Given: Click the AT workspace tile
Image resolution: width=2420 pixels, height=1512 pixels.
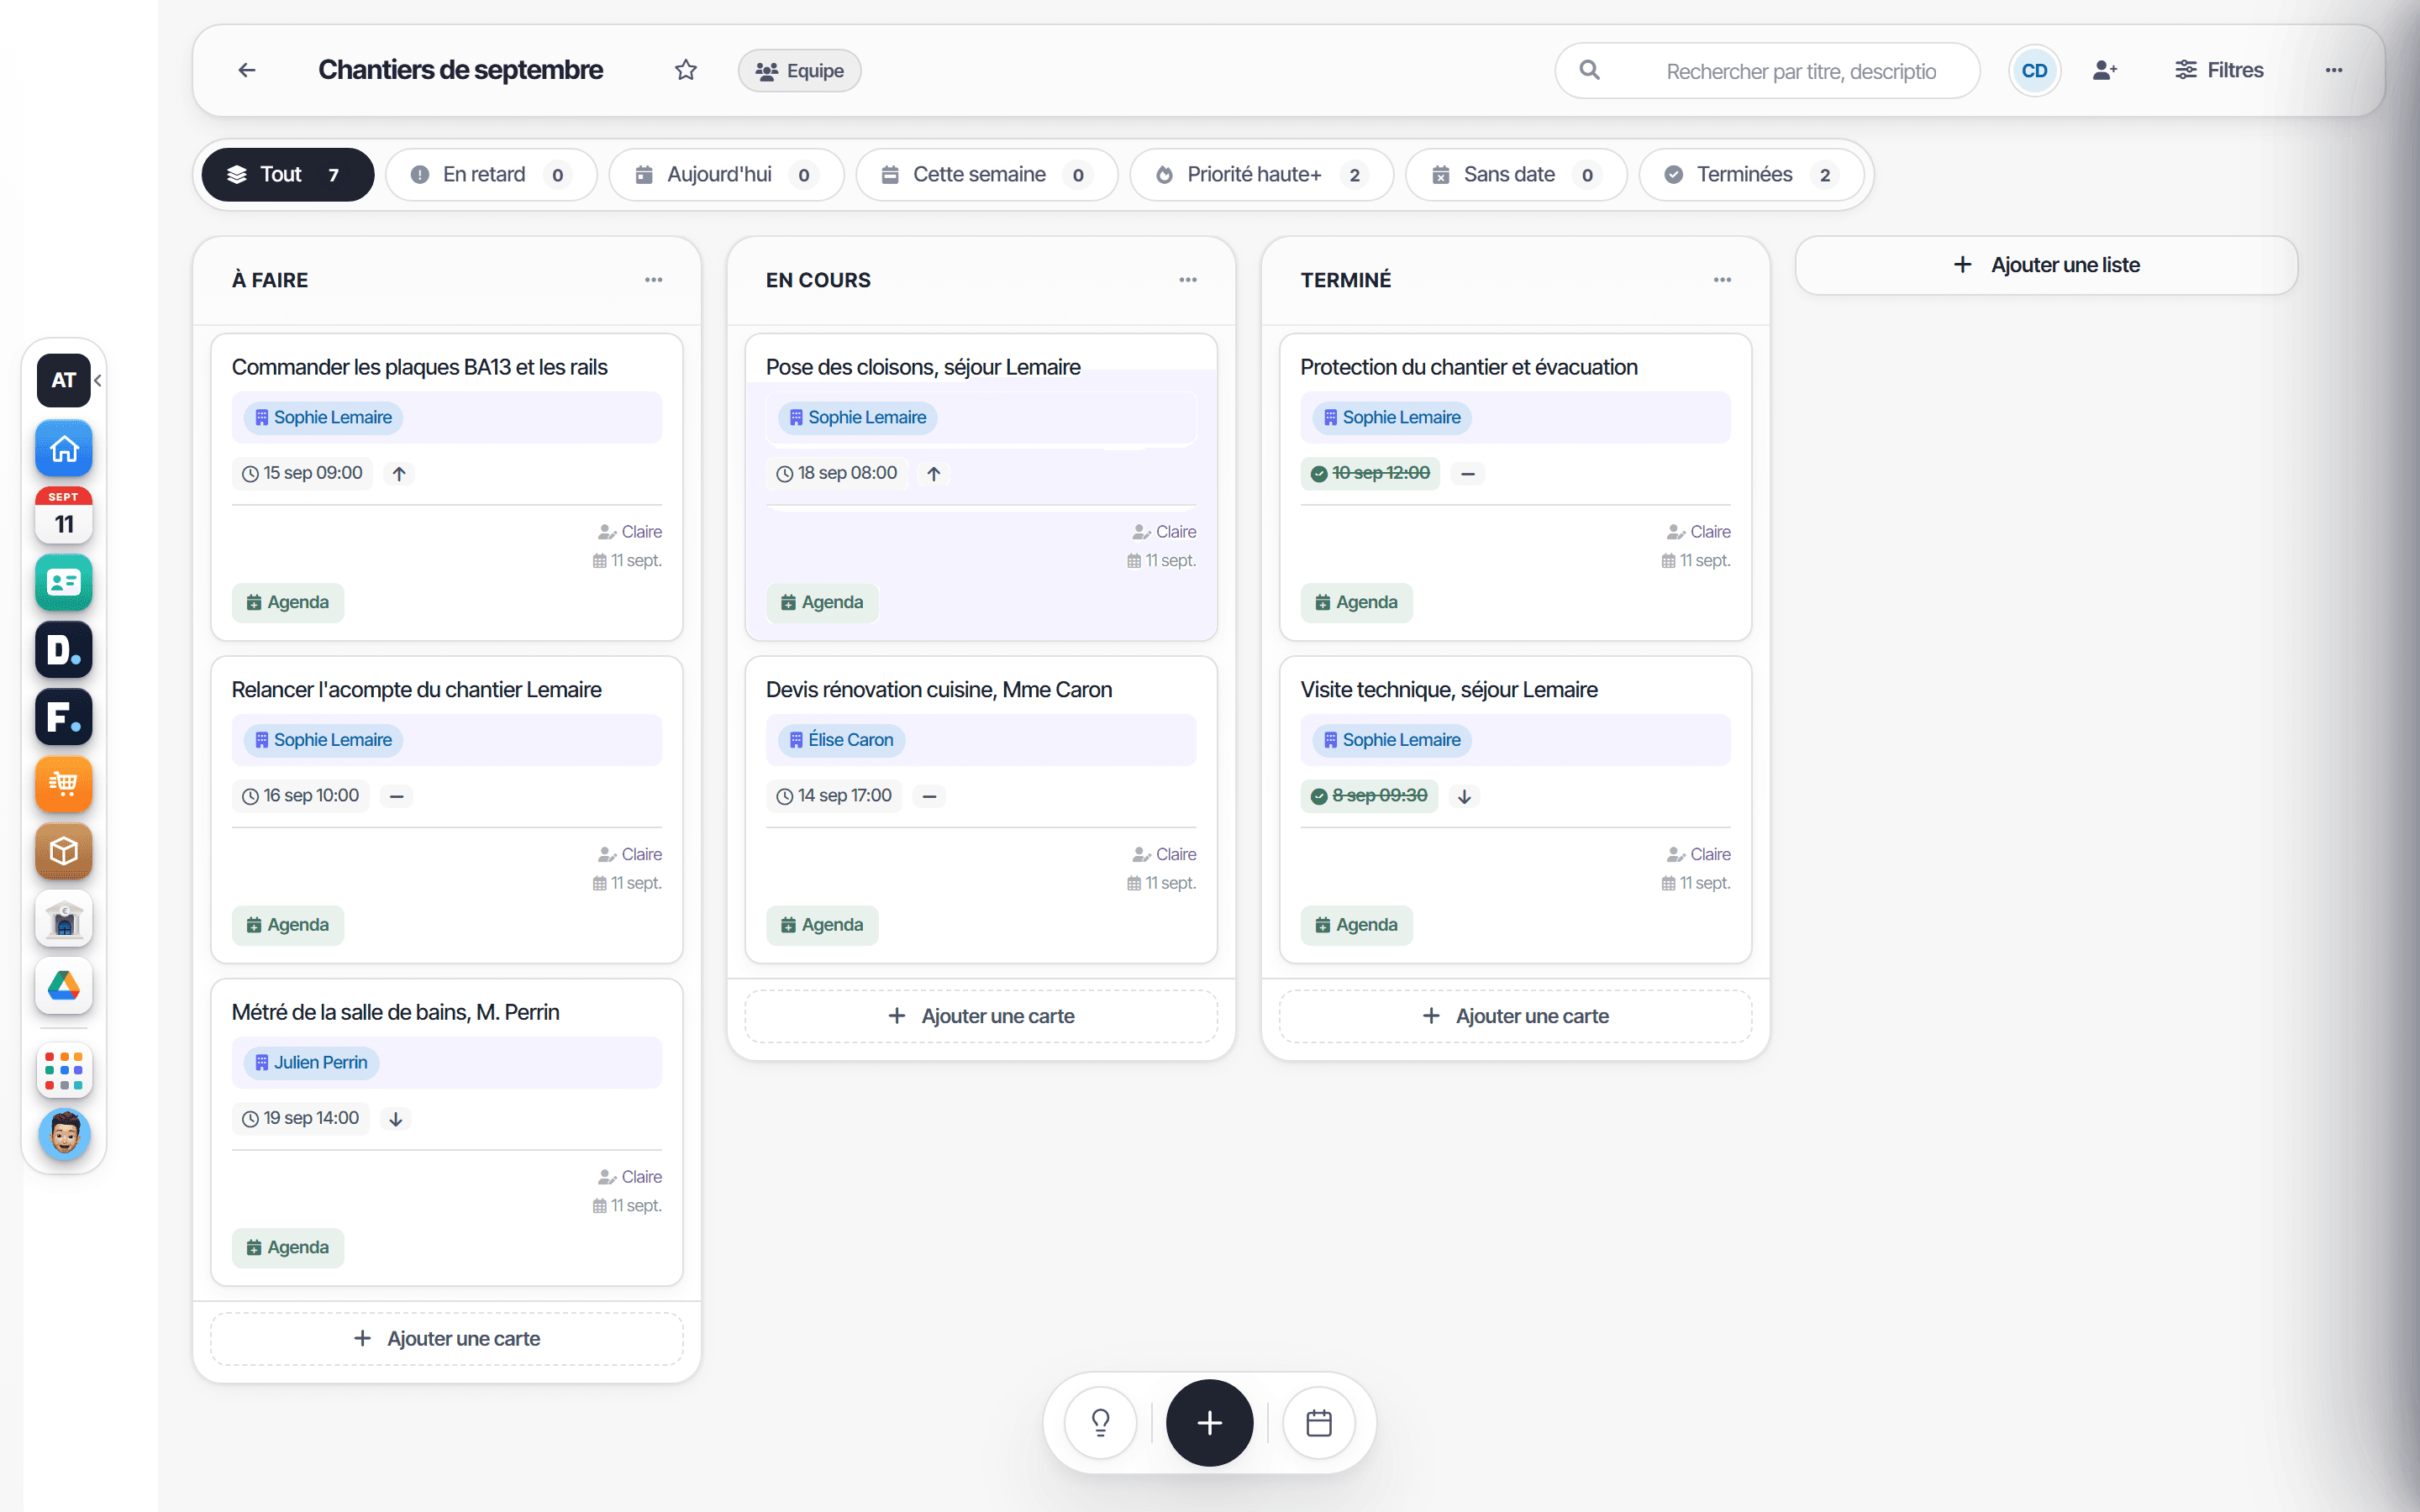Looking at the screenshot, I should point(64,380).
